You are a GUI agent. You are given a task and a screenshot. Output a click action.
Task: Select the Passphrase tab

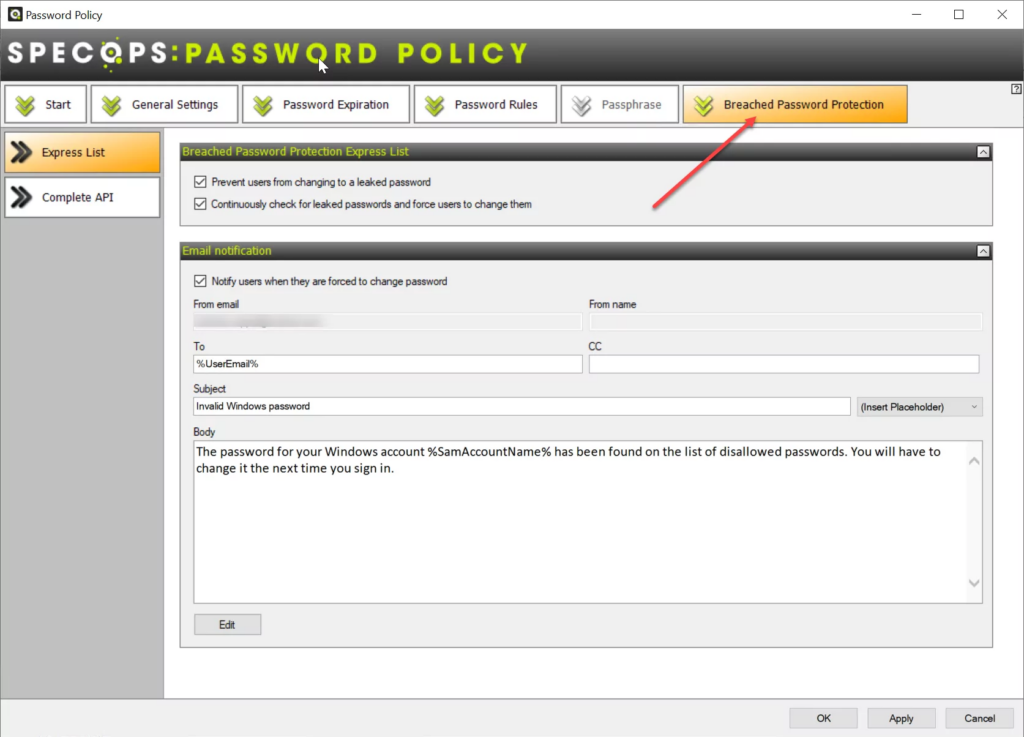[x=619, y=104]
